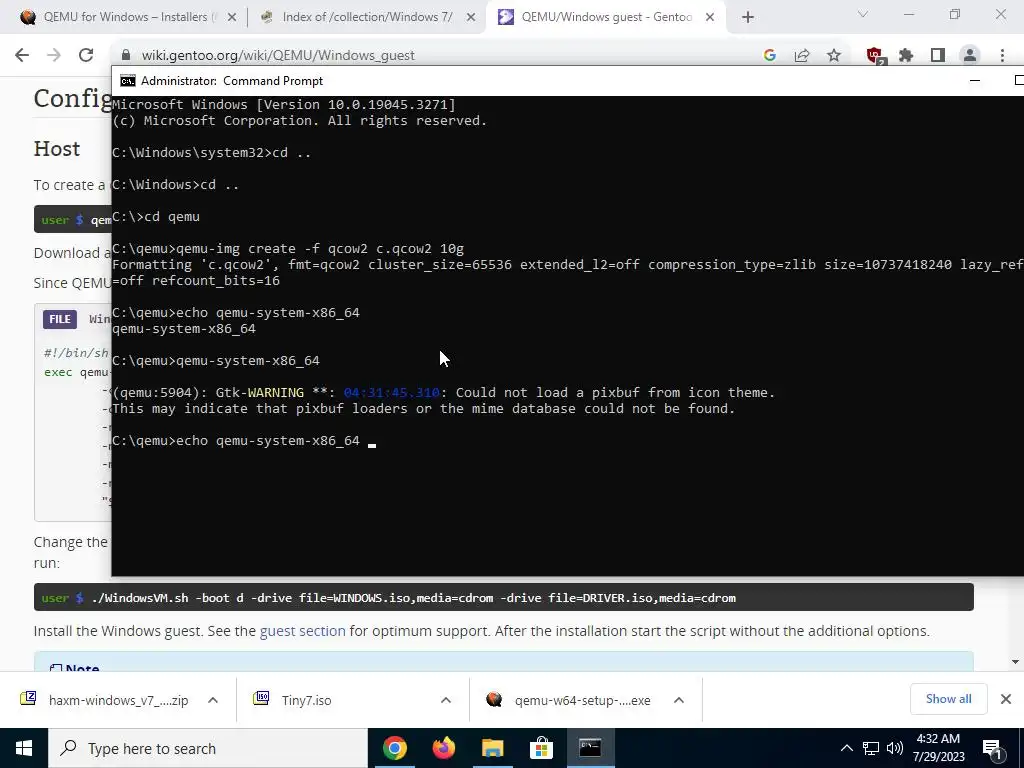Open the volume speaker tray icon
Viewport: 1024px width, 768px height.
pos(895,748)
